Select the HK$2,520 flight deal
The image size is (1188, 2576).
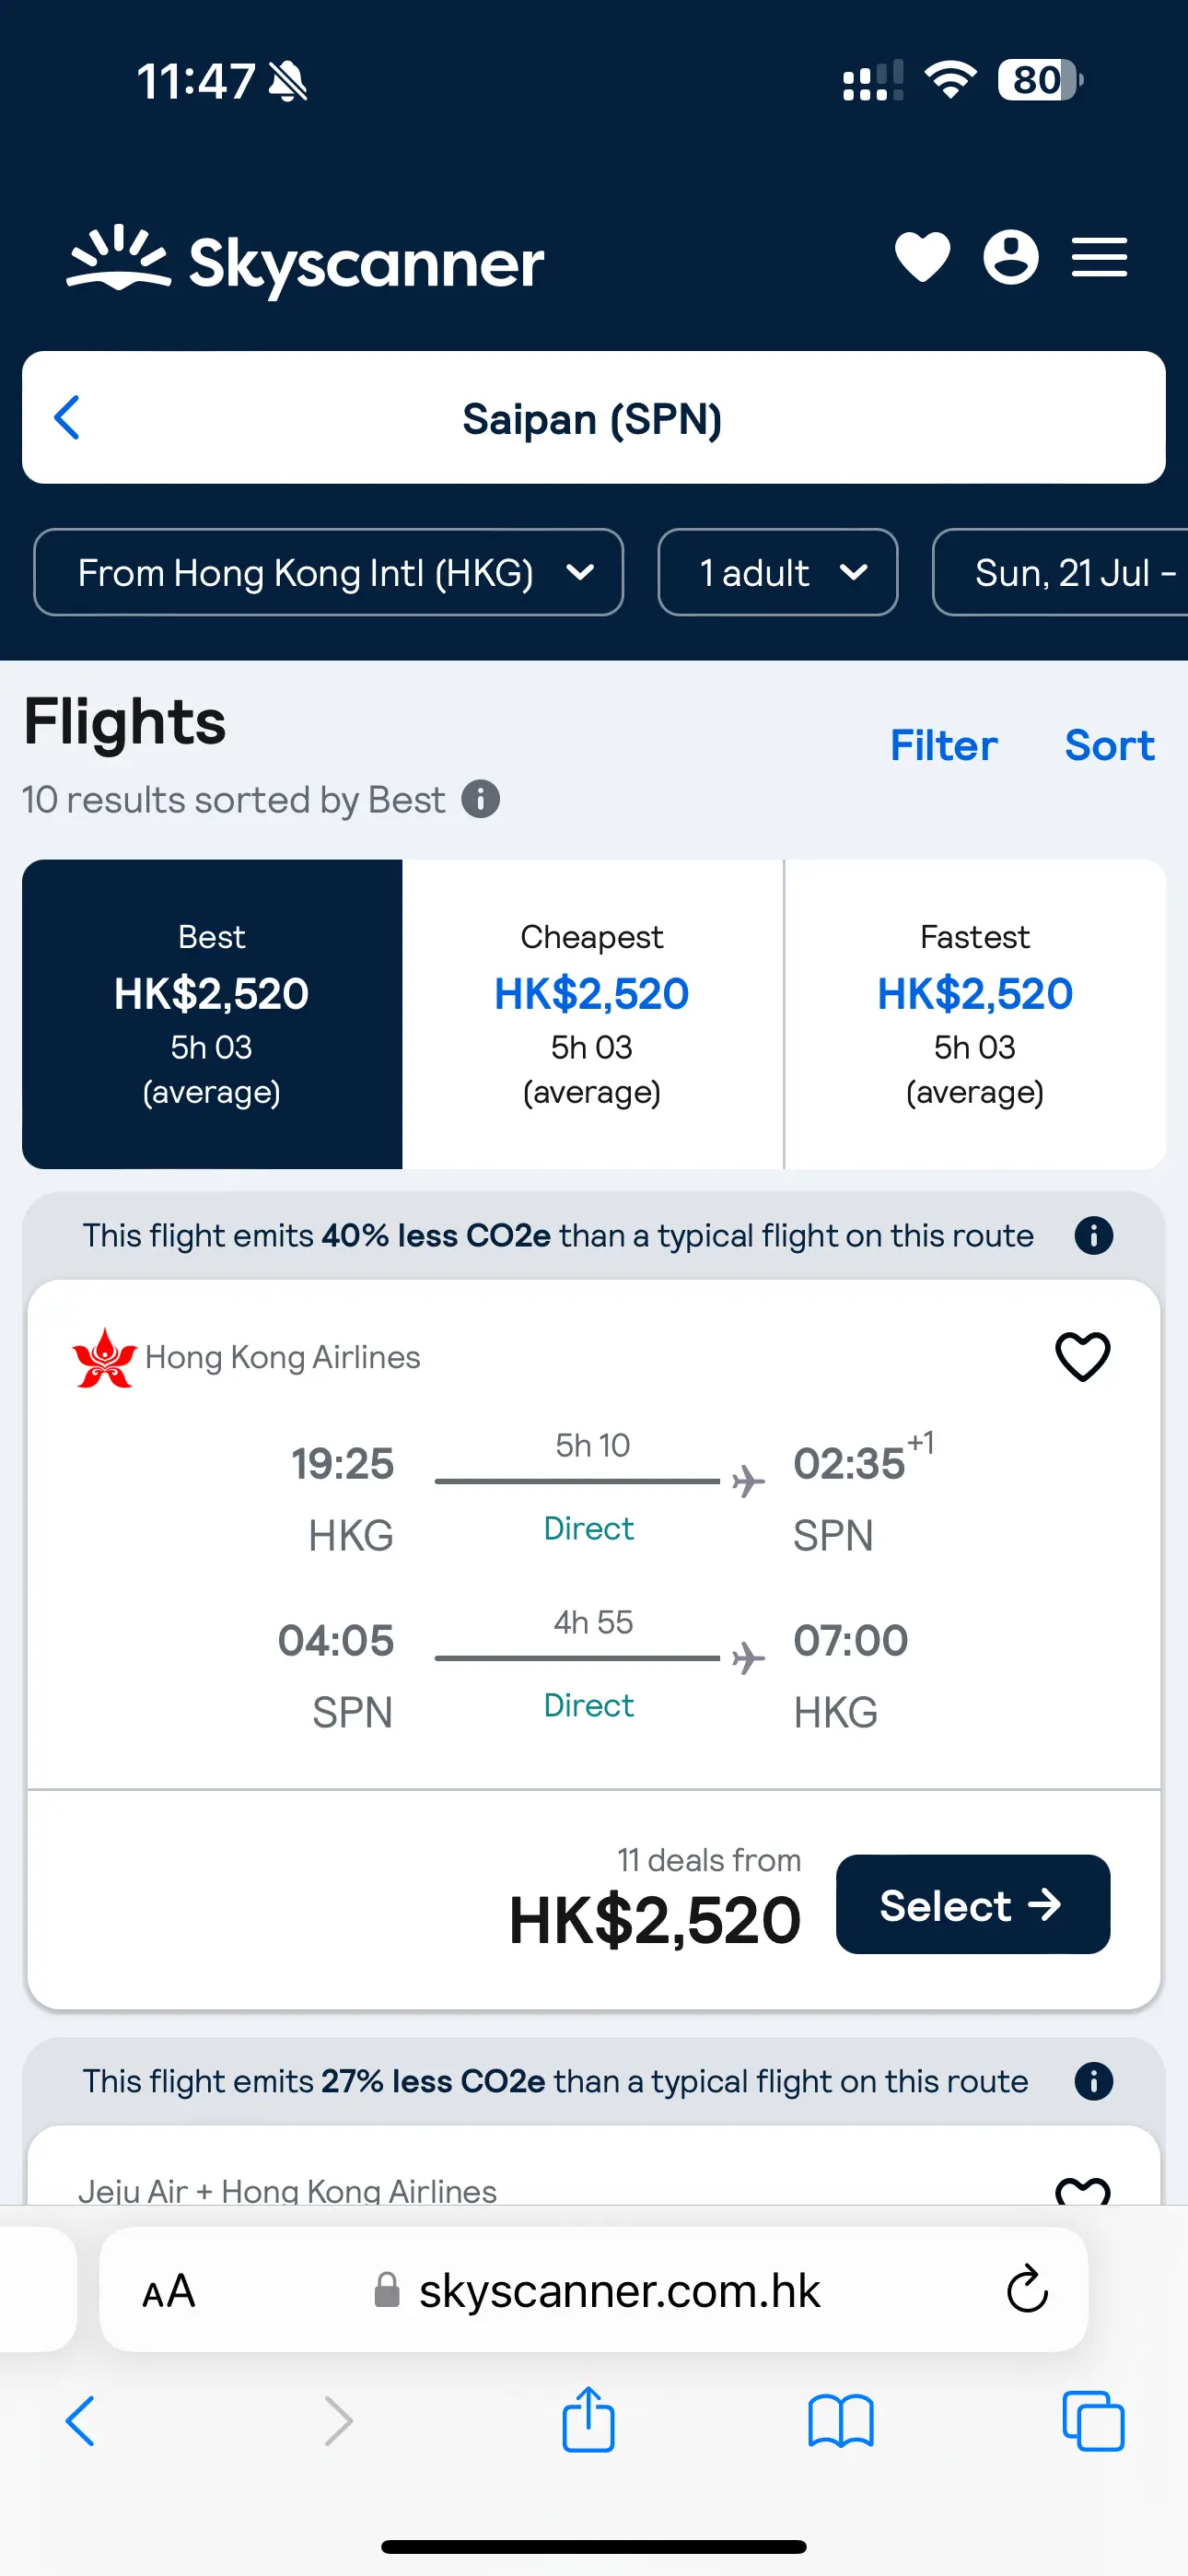click(x=971, y=1904)
